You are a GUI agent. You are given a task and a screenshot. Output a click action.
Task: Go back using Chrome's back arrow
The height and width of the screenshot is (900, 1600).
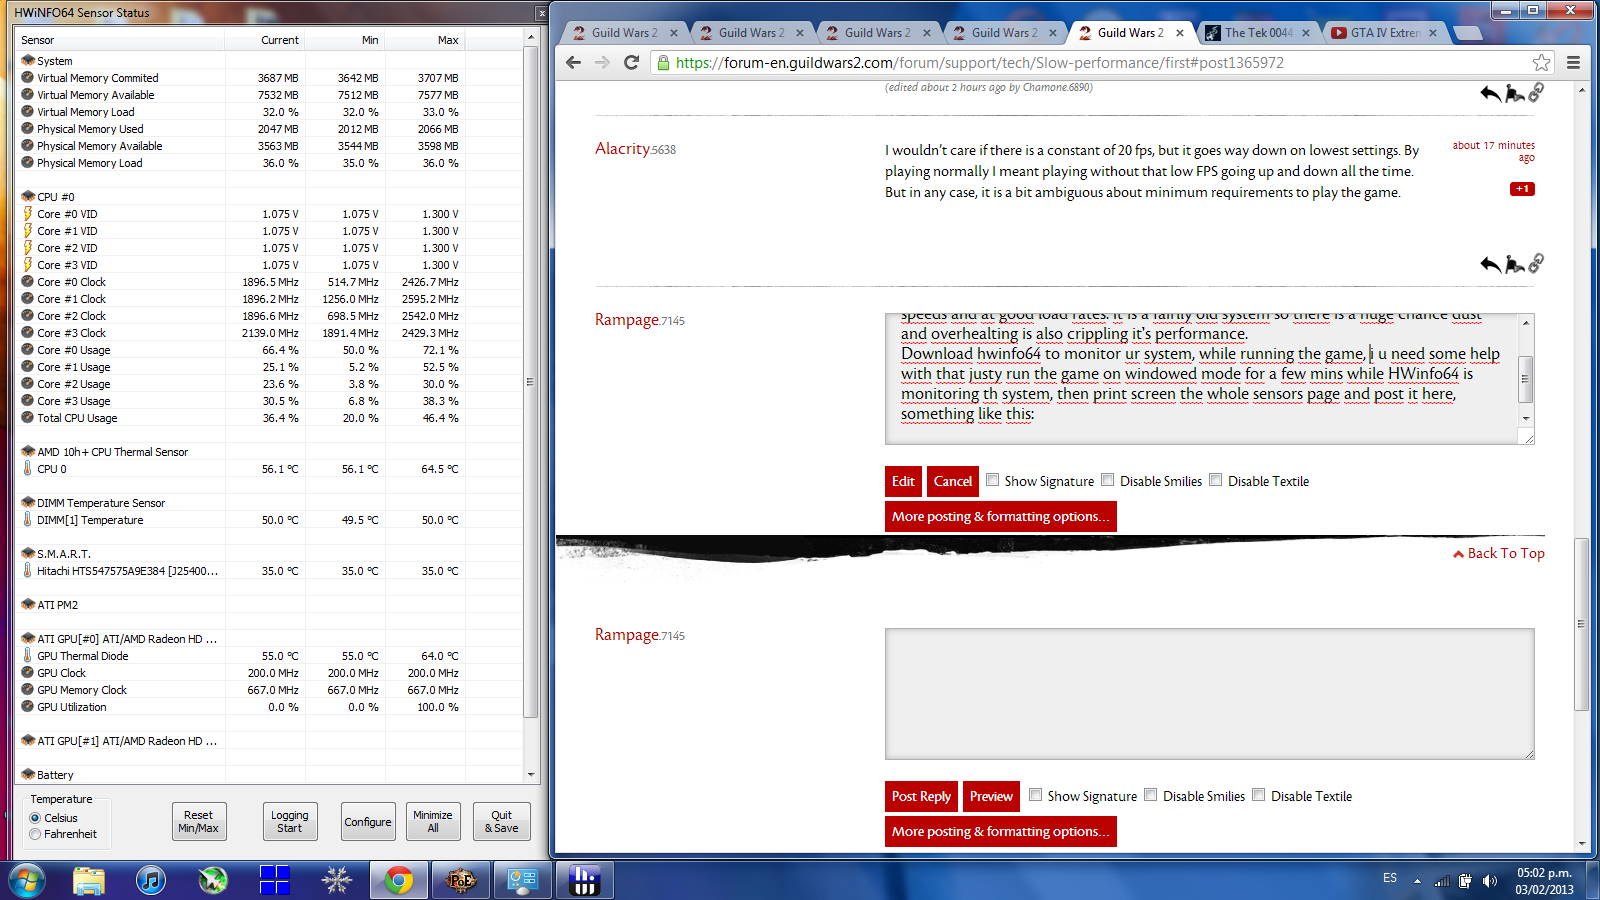click(x=573, y=62)
